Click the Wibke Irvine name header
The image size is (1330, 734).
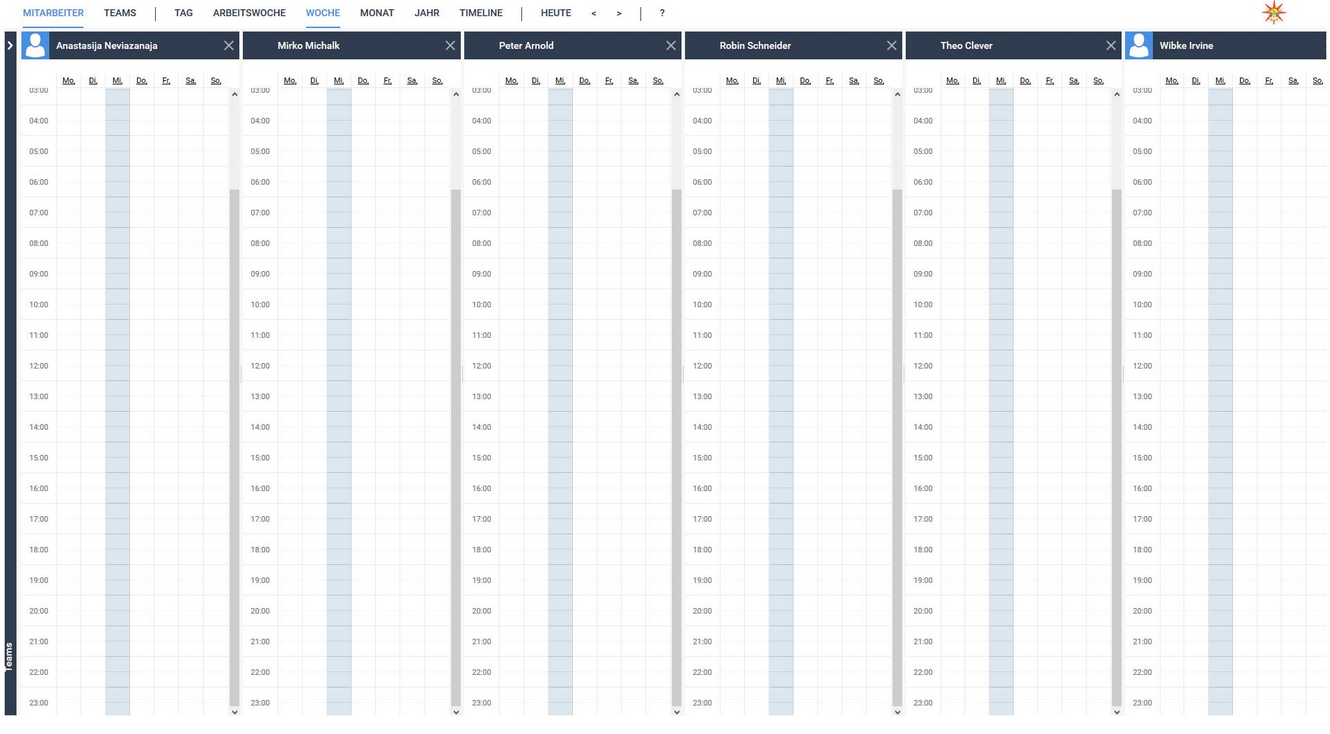click(x=1187, y=46)
